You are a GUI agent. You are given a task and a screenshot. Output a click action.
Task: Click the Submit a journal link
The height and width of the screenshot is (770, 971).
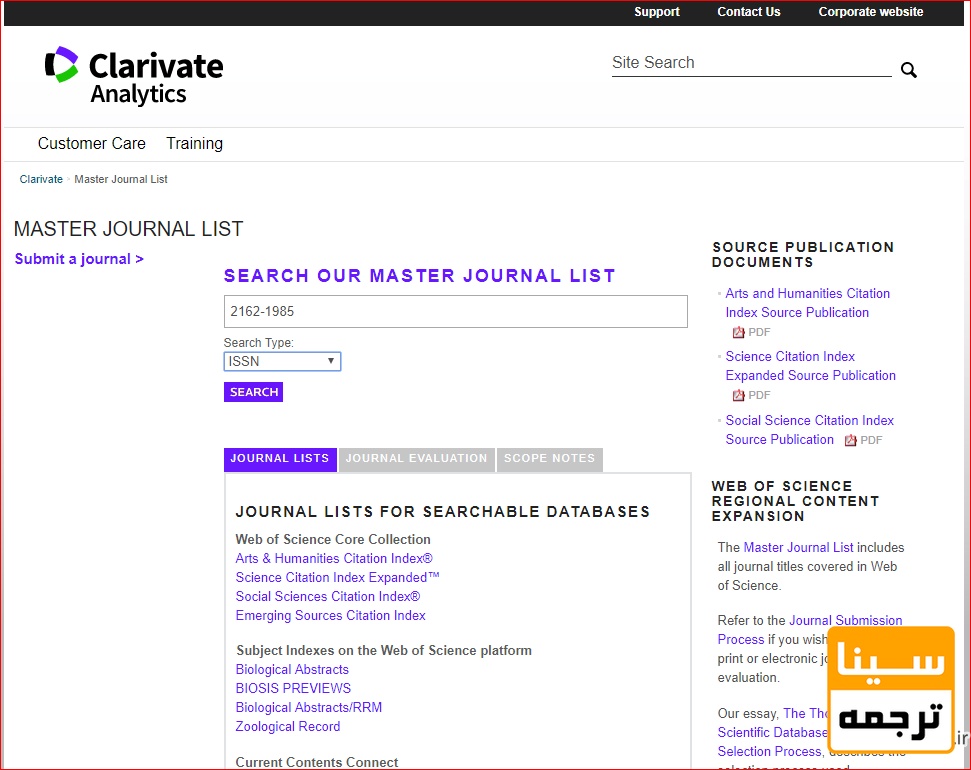click(x=79, y=259)
